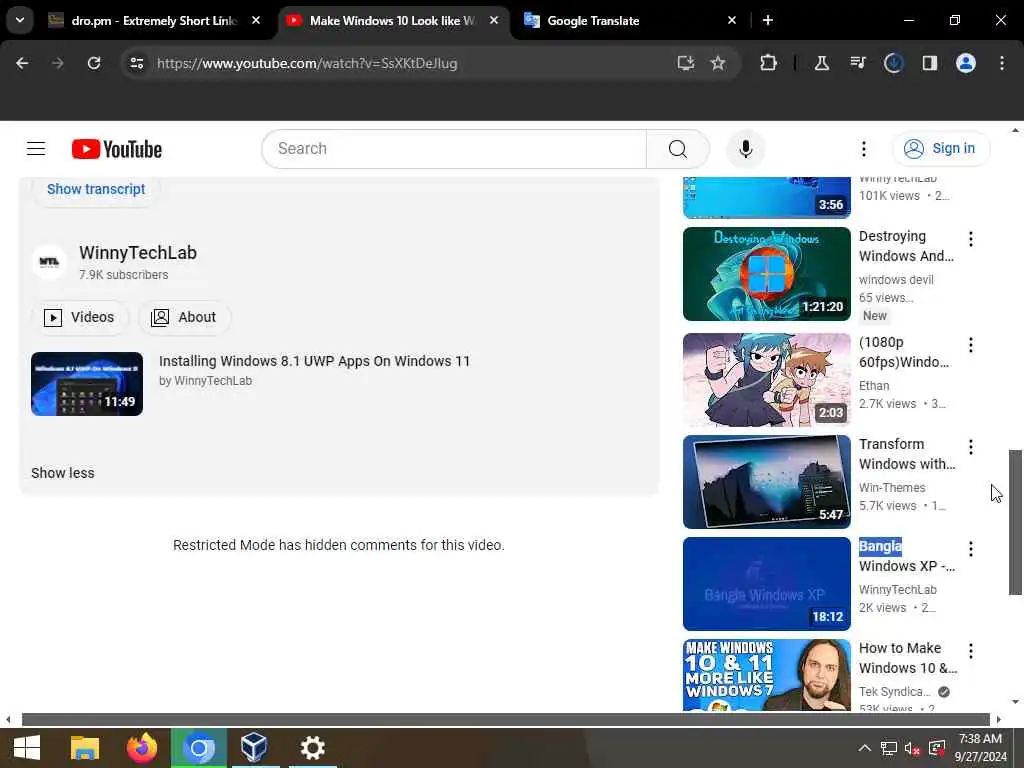Click the YouTube search field
The image size is (1024, 768).
(455, 149)
